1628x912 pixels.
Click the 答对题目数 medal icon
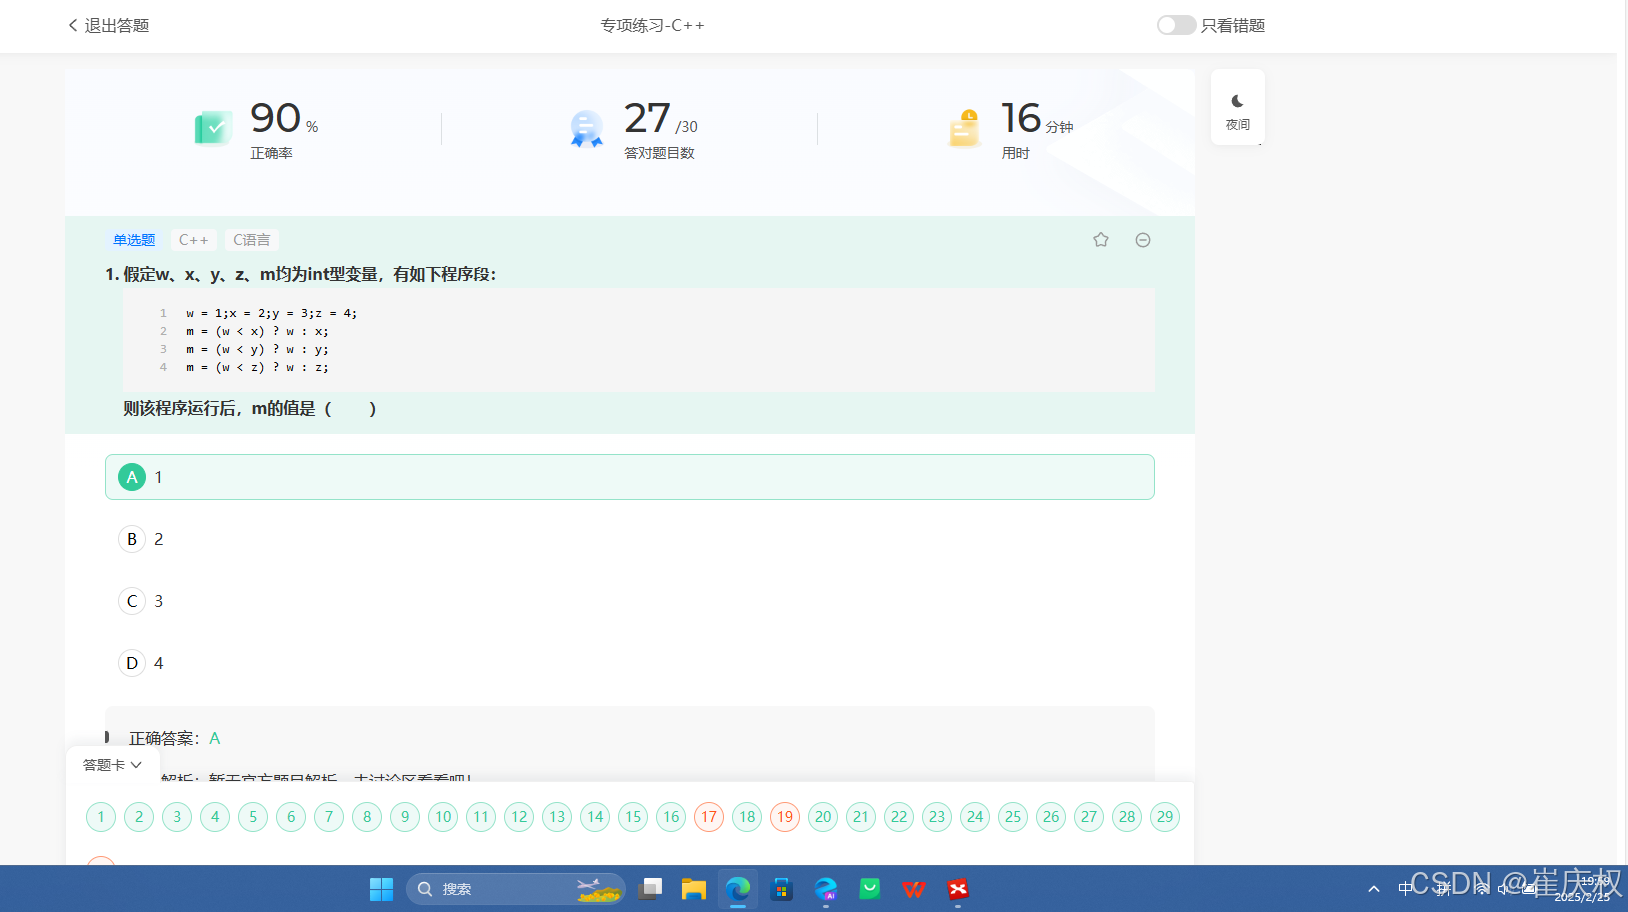click(587, 129)
